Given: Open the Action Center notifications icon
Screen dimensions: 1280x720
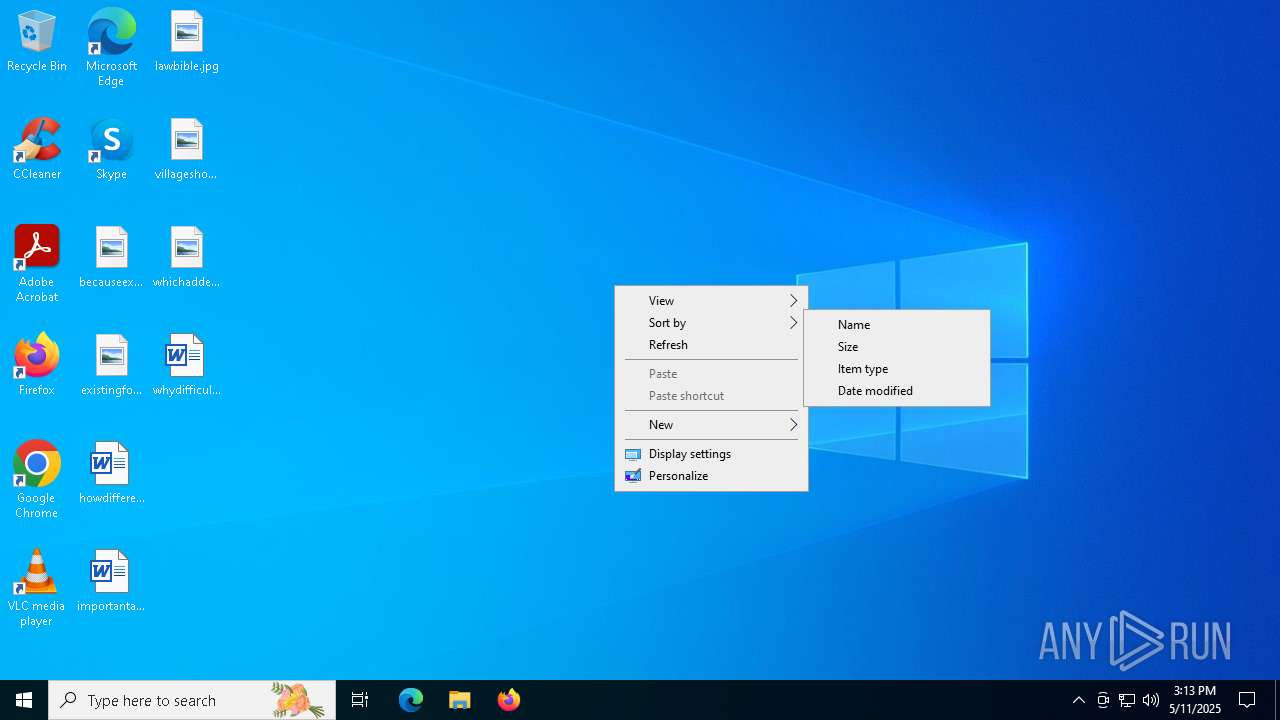Looking at the screenshot, I should click(x=1247, y=700).
